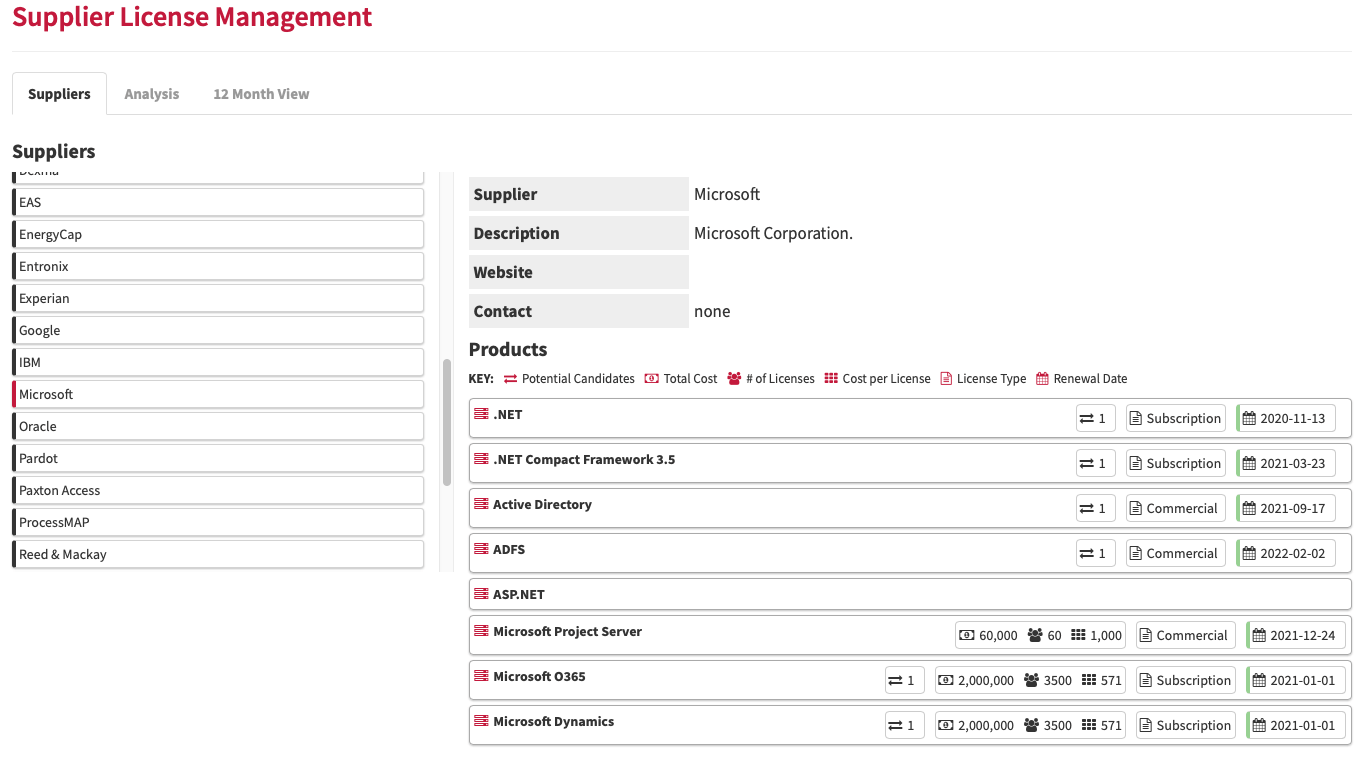Click the 2021-12-24 renewal date badge
This screenshot has height=778, width=1364.
1296,636
